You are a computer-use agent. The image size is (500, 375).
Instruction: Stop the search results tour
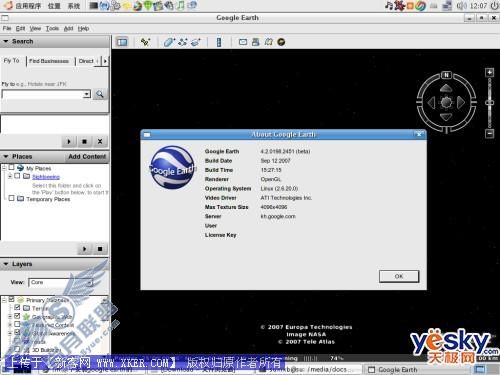tap(84, 141)
